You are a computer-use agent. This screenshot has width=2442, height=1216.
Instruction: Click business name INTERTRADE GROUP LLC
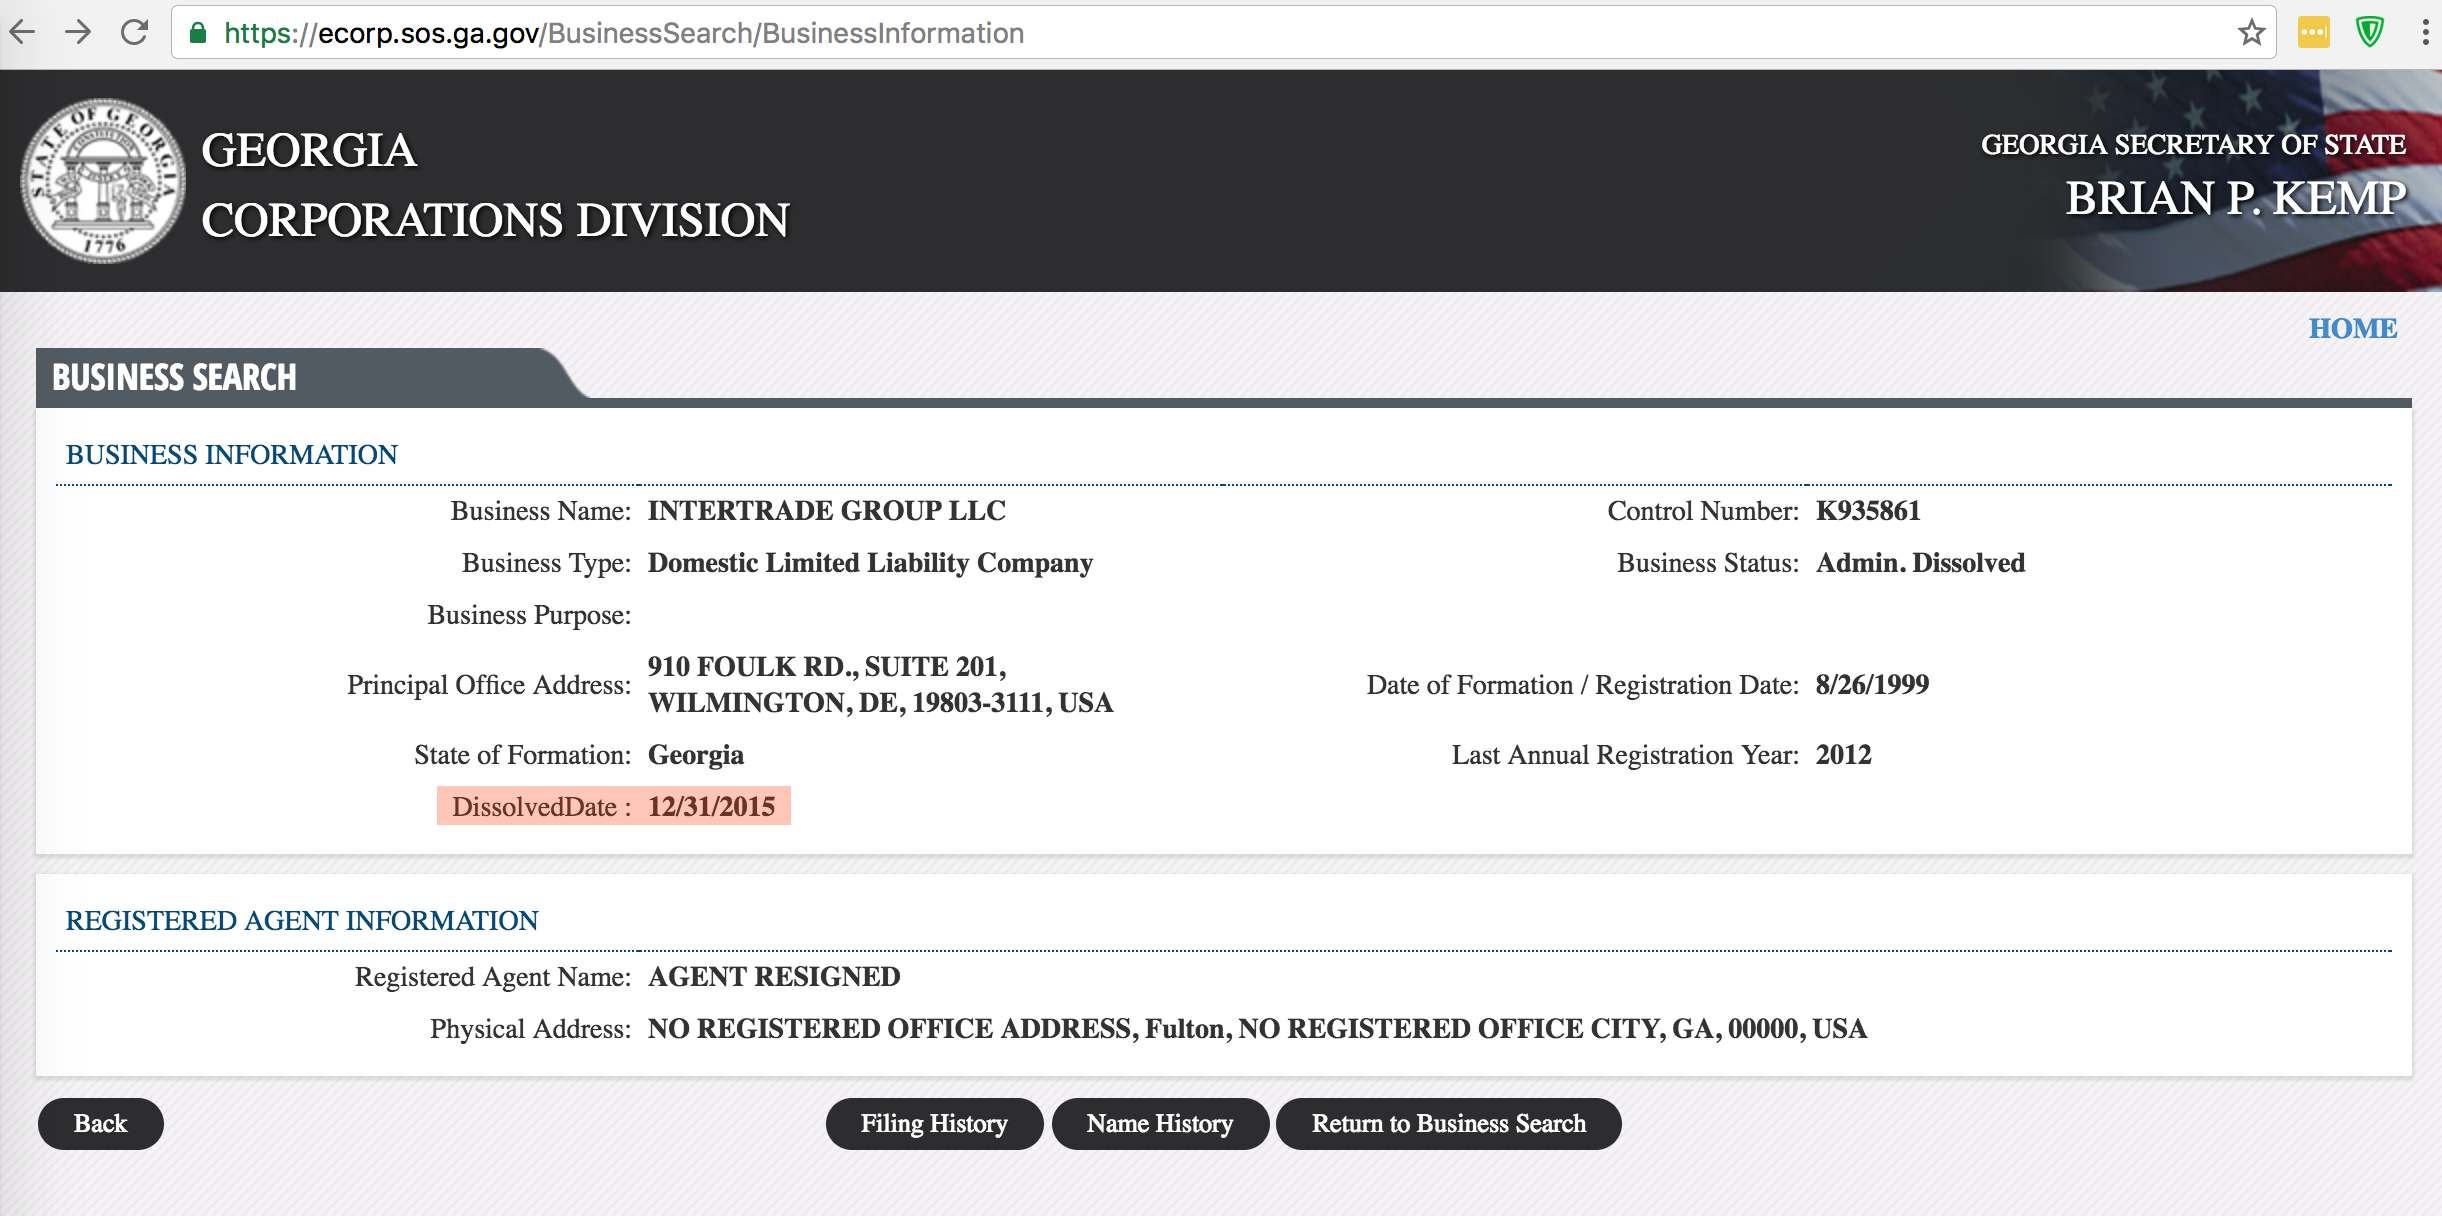pyautogui.click(x=826, y=511)
